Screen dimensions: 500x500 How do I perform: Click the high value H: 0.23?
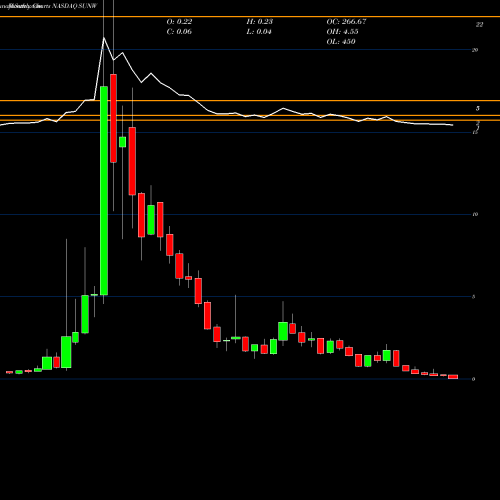(260, 22)
